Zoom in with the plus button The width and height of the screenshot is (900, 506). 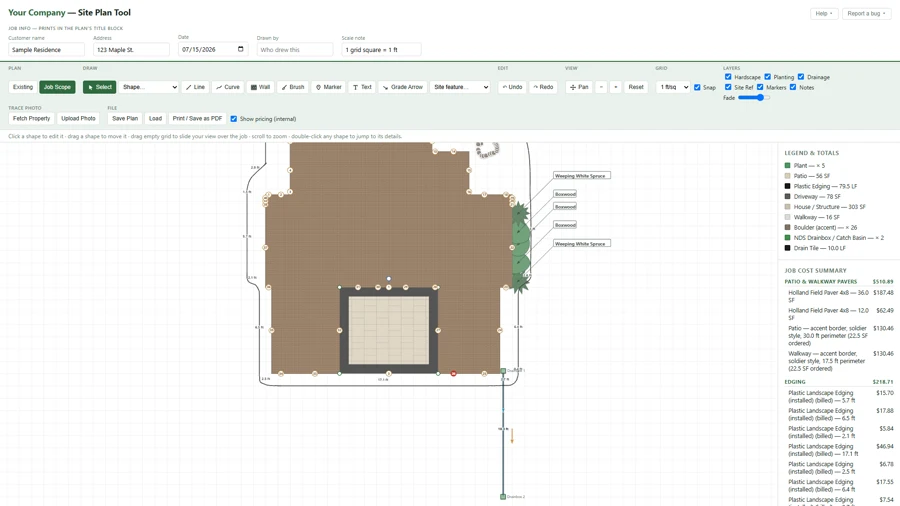click(x=615, y=87)
